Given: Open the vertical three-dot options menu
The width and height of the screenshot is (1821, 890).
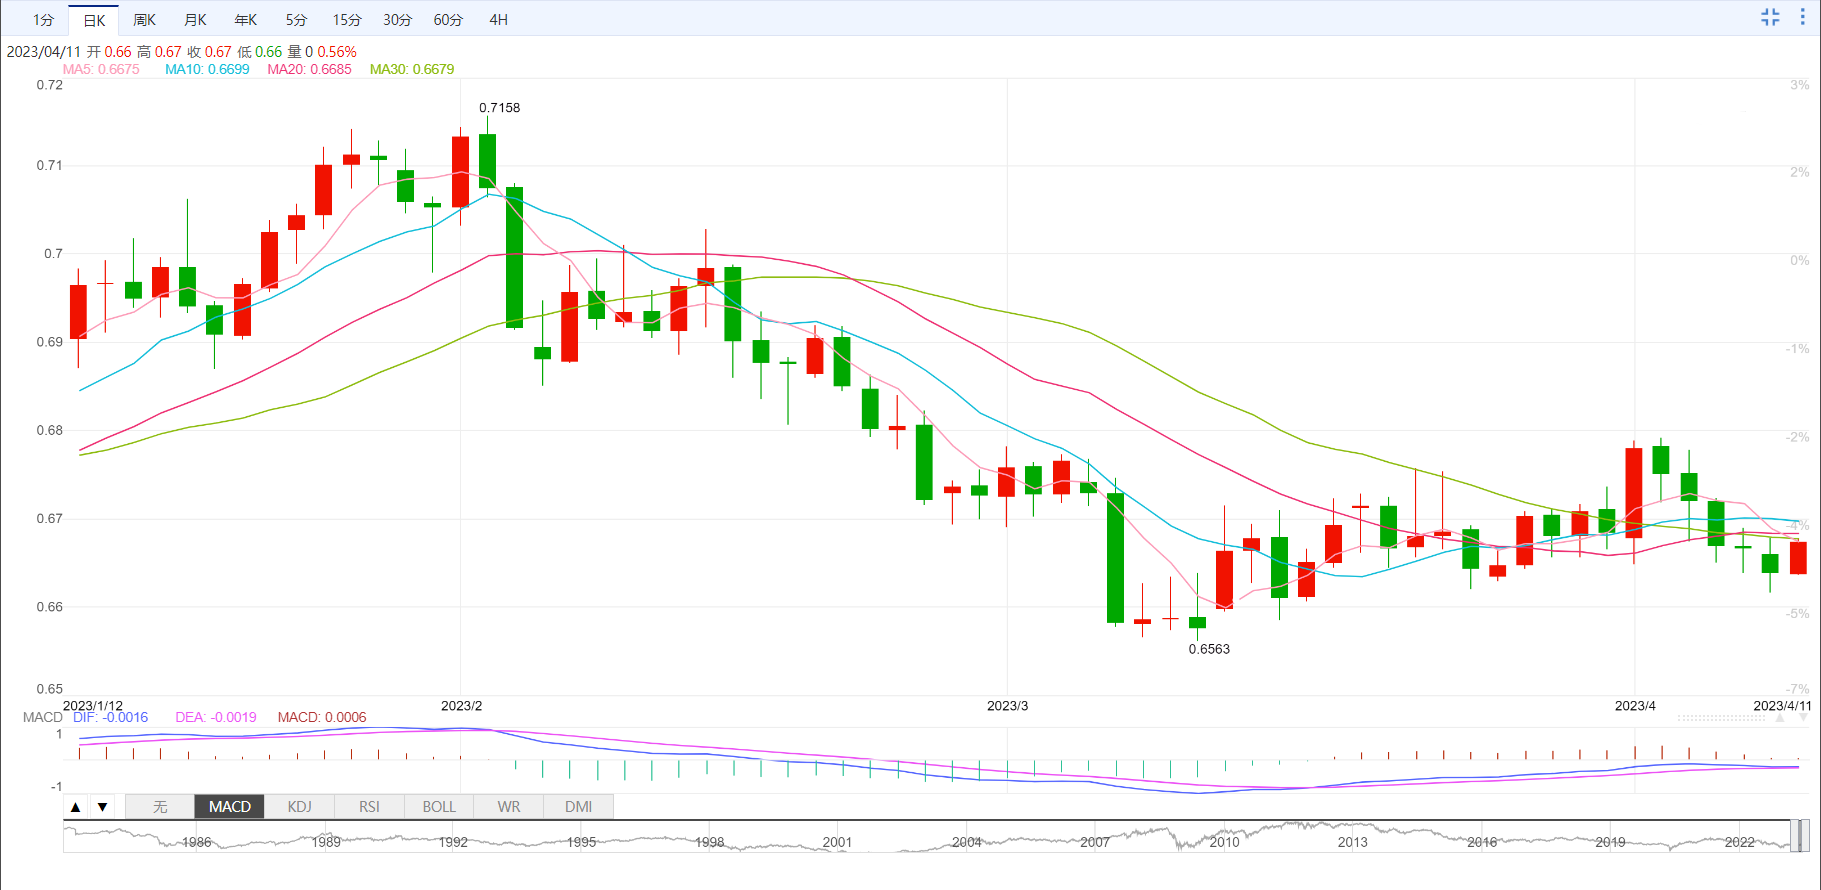Looking at the screenshot, I should tap(1802, 17).
